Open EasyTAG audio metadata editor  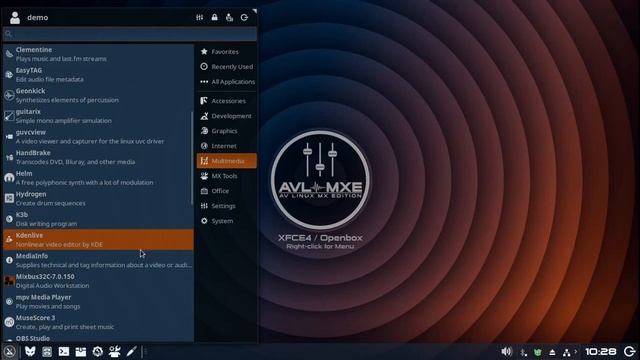coord(98,75)
